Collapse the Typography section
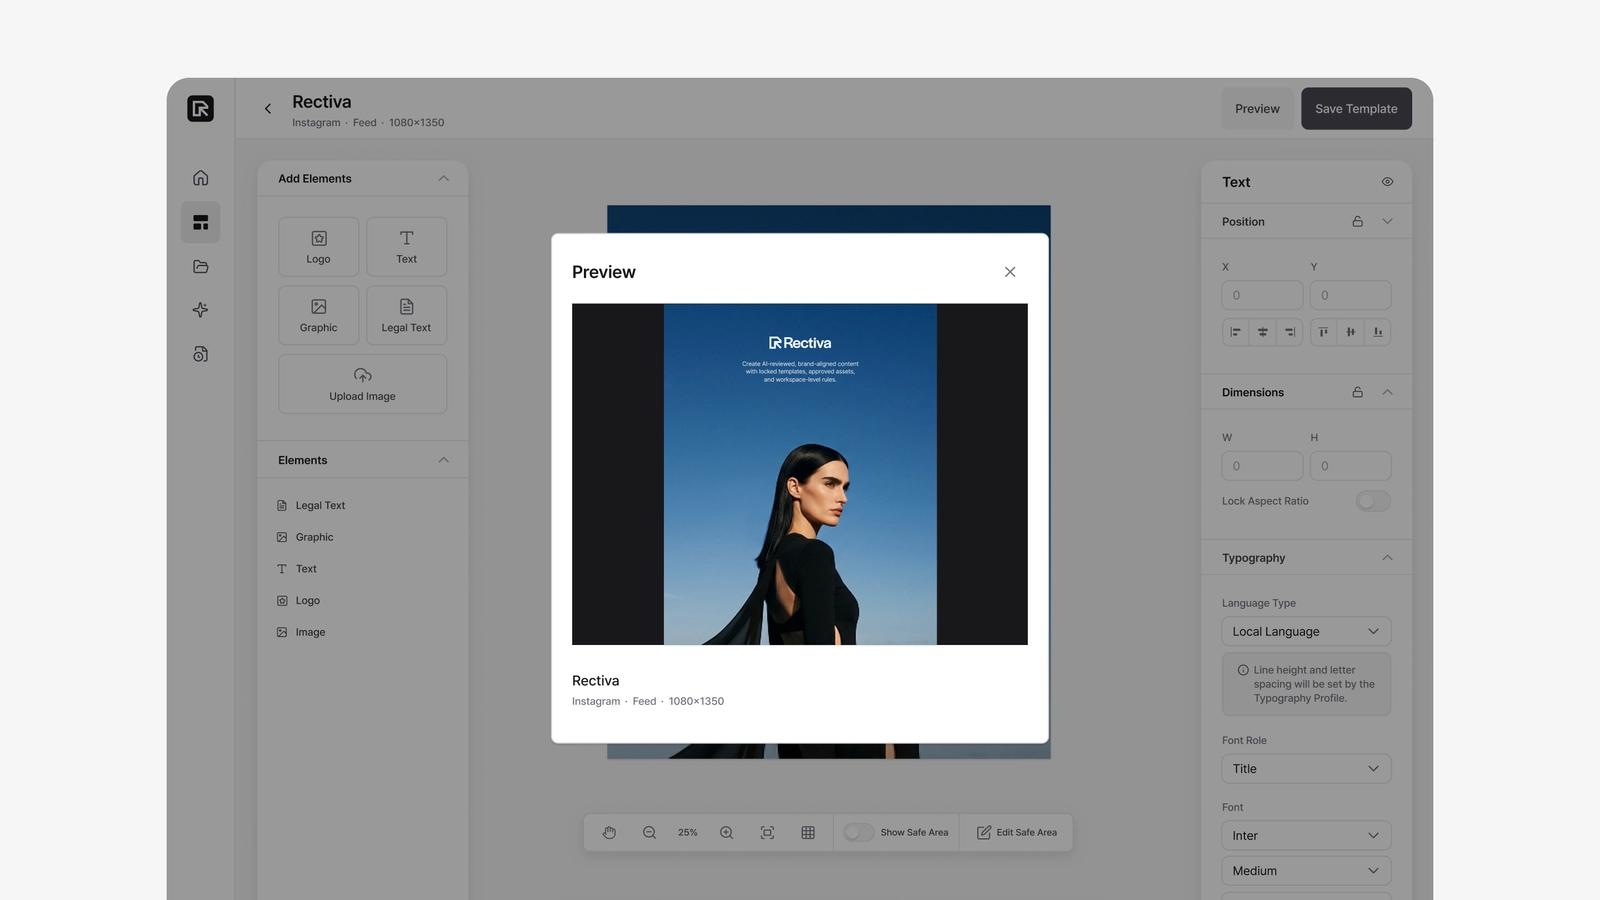The height and width of the screenshot is (900, 1600). click(1387, 558)
